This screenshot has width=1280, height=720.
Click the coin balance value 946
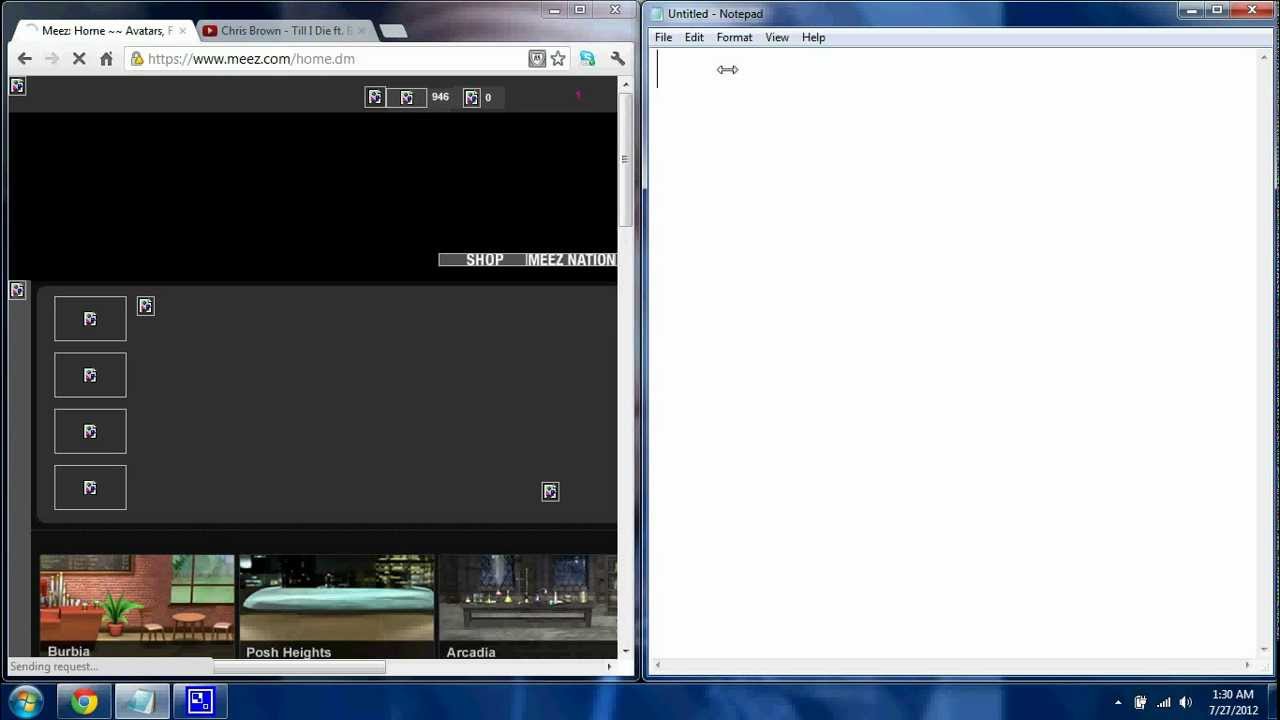click(x=440, y=97)
